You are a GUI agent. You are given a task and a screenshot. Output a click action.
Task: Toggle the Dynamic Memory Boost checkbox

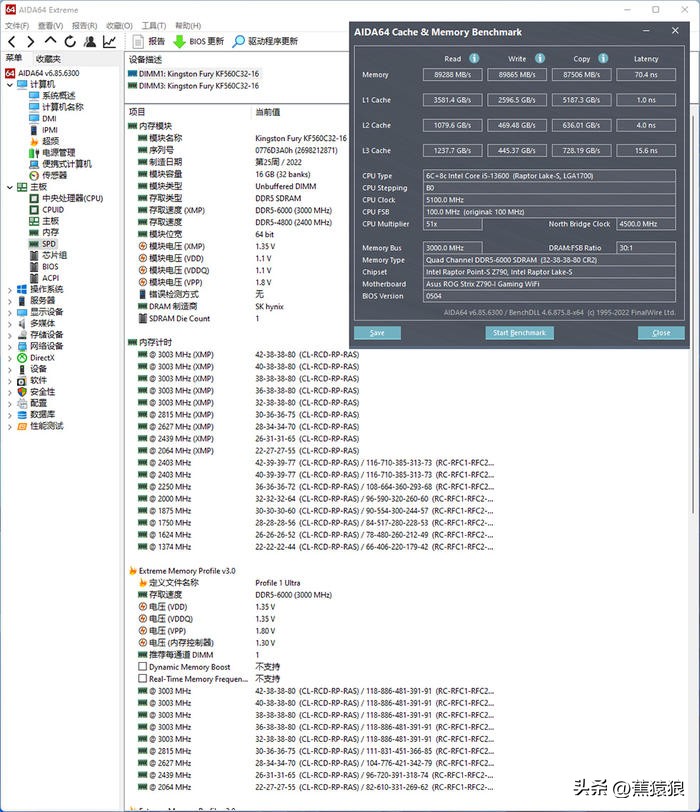click(x=142, y=667)
